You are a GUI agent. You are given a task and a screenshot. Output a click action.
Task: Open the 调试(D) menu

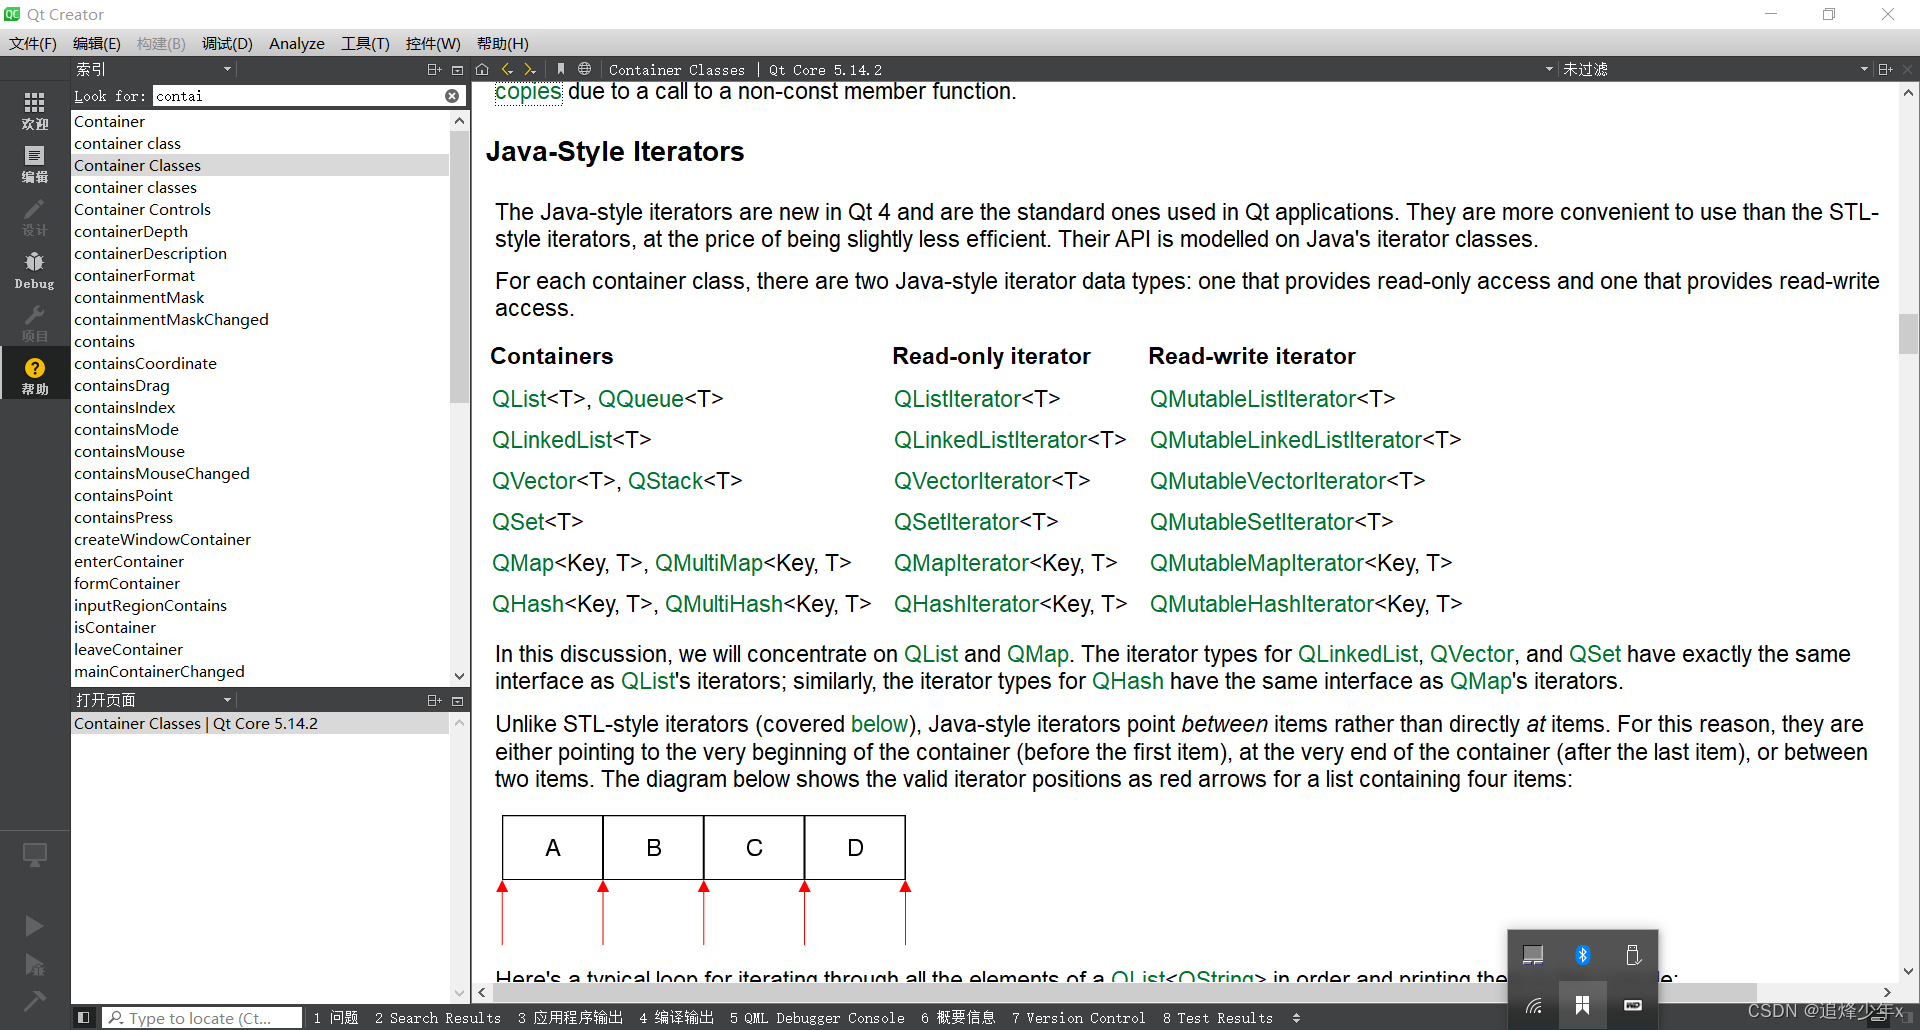click(227, 43)
